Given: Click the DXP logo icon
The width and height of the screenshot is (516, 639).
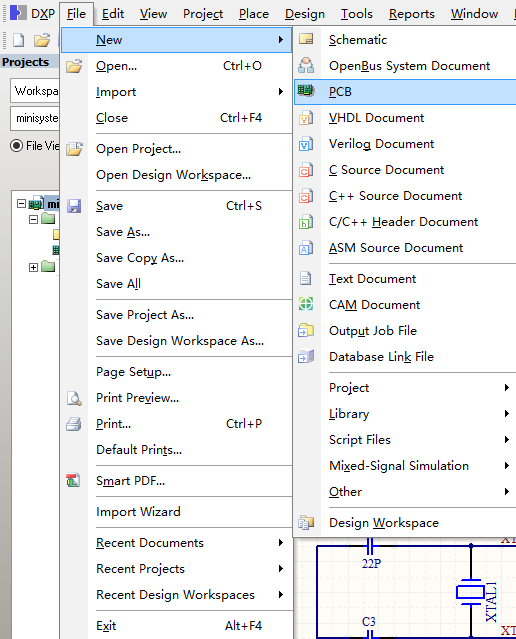Looking at the screenshot, I should [18, 13].
